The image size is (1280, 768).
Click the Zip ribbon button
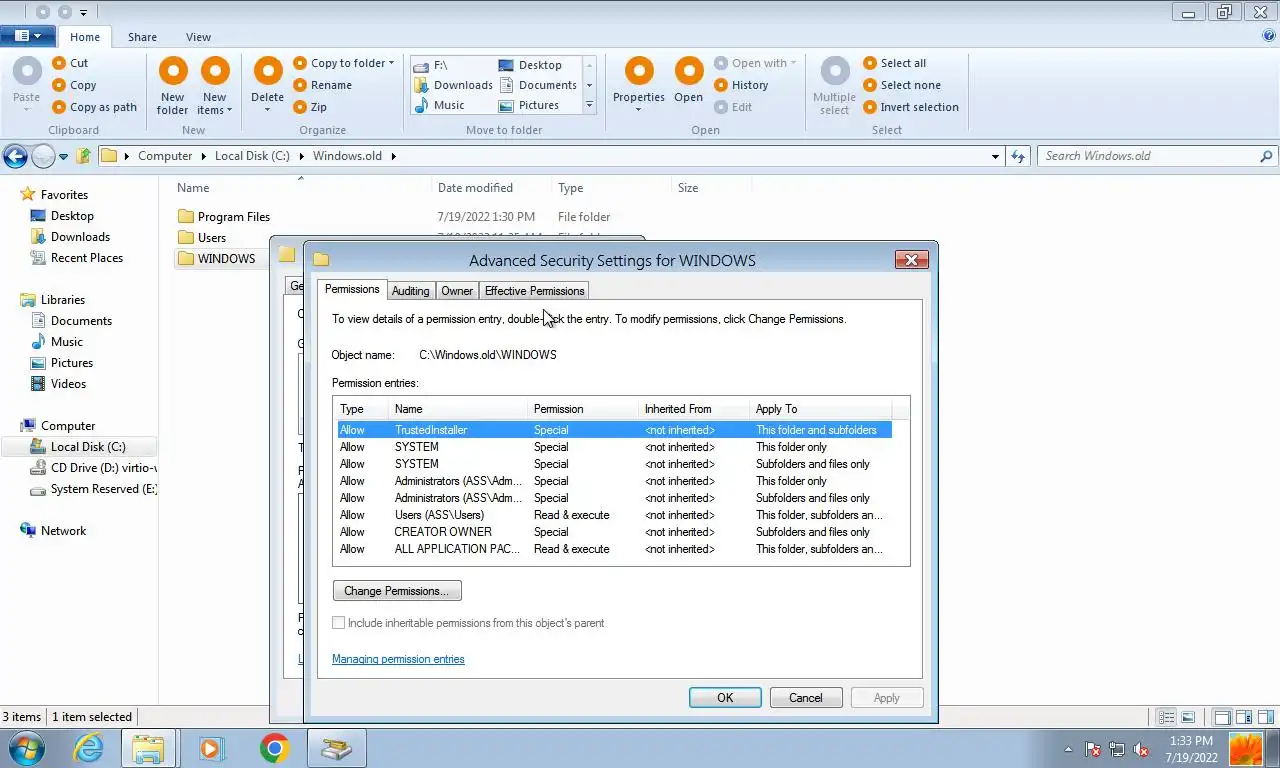(310, 107)
